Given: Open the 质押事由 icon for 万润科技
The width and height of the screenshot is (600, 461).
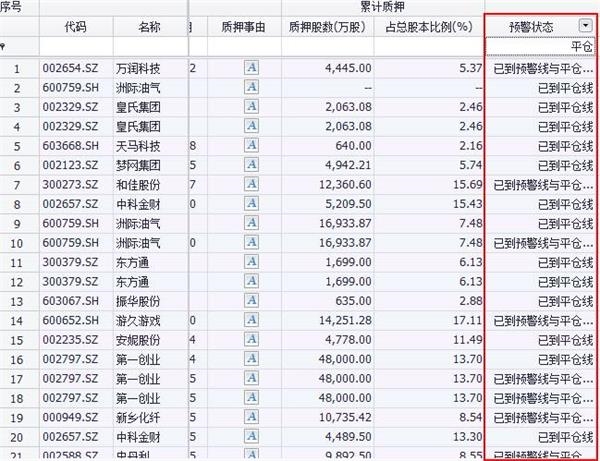Looking at the screenshot, I should click(253, 69).
